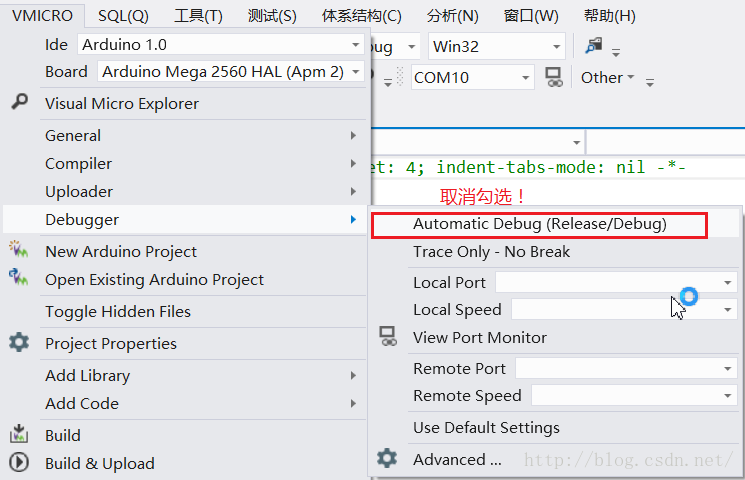Open the Local Speed dropdown

click(x=624, y=309)
